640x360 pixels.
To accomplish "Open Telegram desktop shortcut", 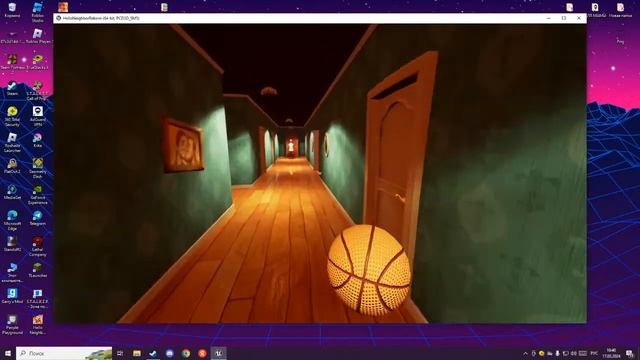I will click(x=38, y=218).
